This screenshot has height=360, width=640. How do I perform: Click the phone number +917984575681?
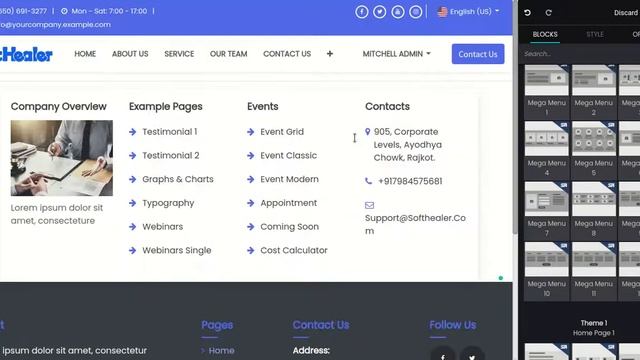(x=410, y=181)
